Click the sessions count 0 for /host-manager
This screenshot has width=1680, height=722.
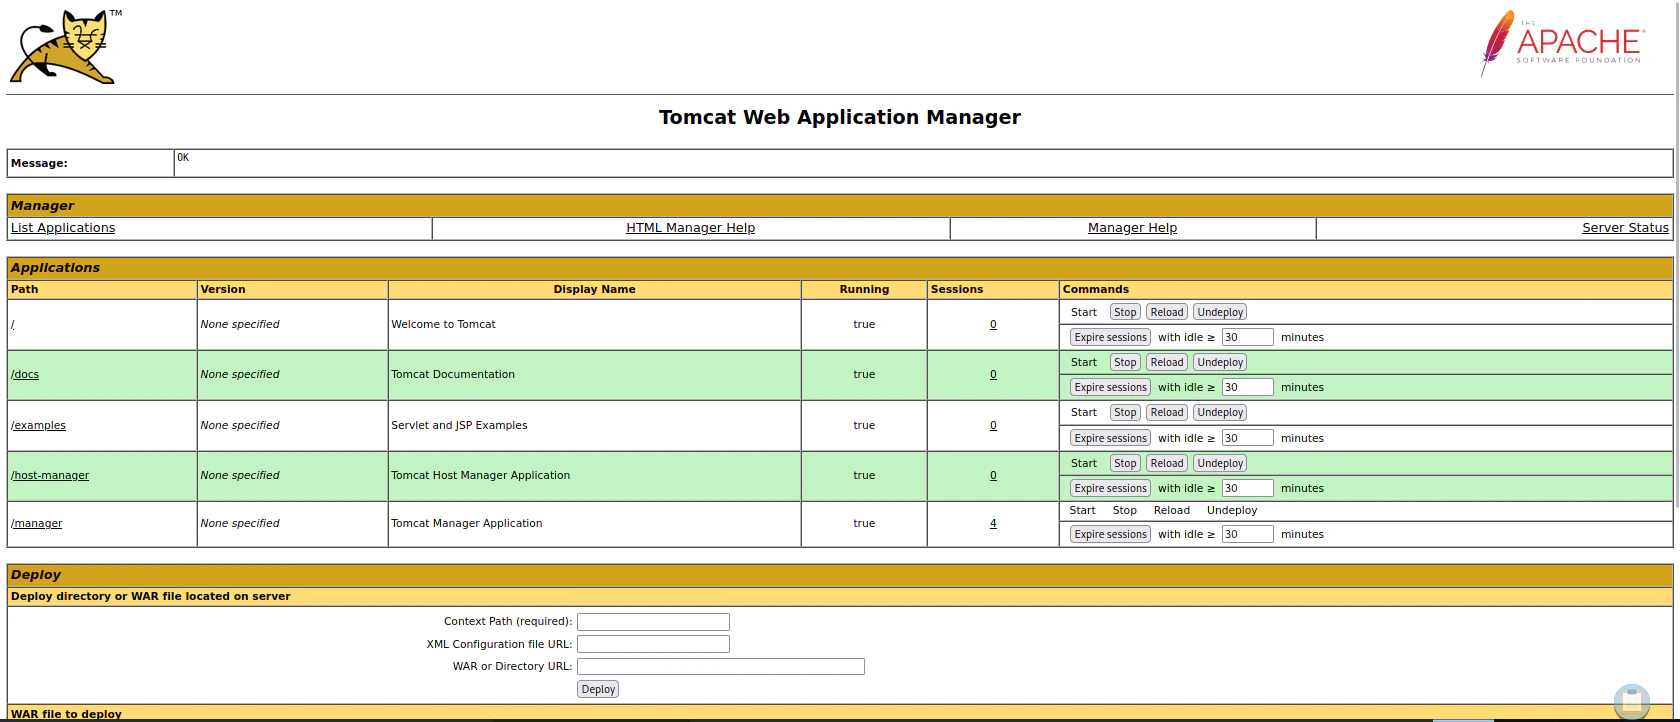pos(993,476)
